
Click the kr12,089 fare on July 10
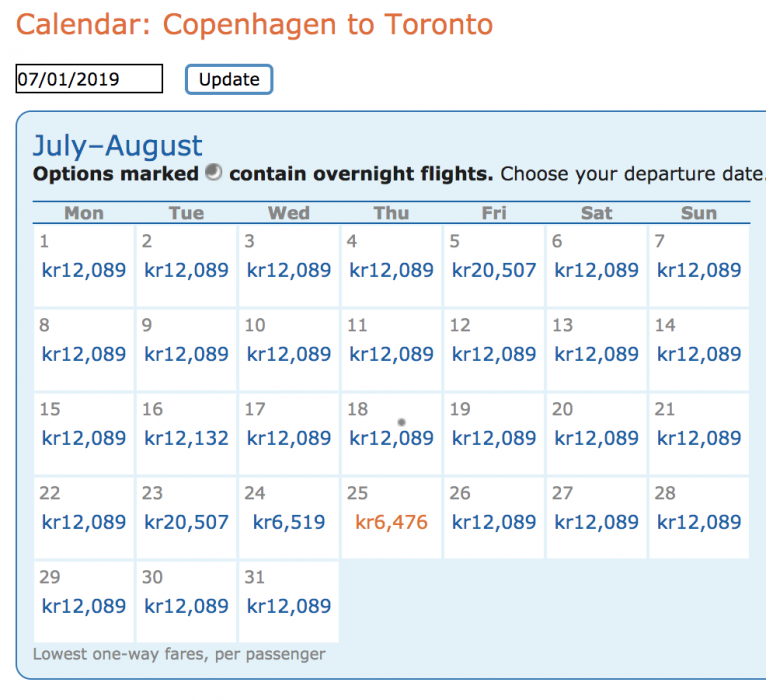[289, 354]
